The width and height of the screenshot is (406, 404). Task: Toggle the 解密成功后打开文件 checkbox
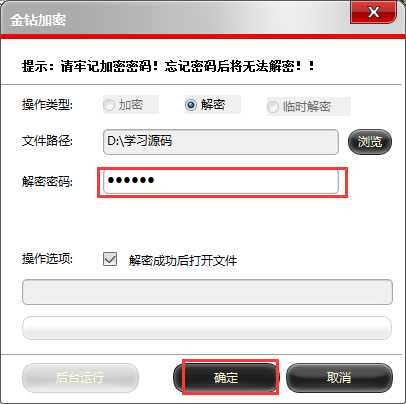pos(110,259)
